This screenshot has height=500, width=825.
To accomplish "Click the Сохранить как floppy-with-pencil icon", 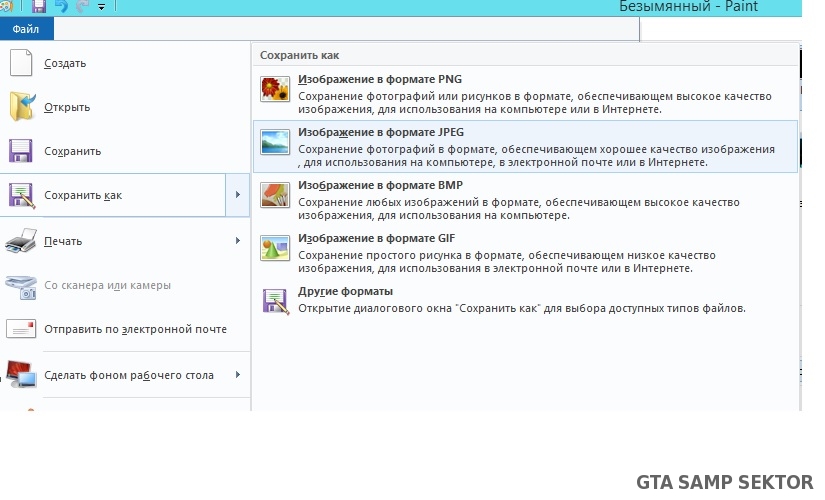I will [x=22, y=195].
